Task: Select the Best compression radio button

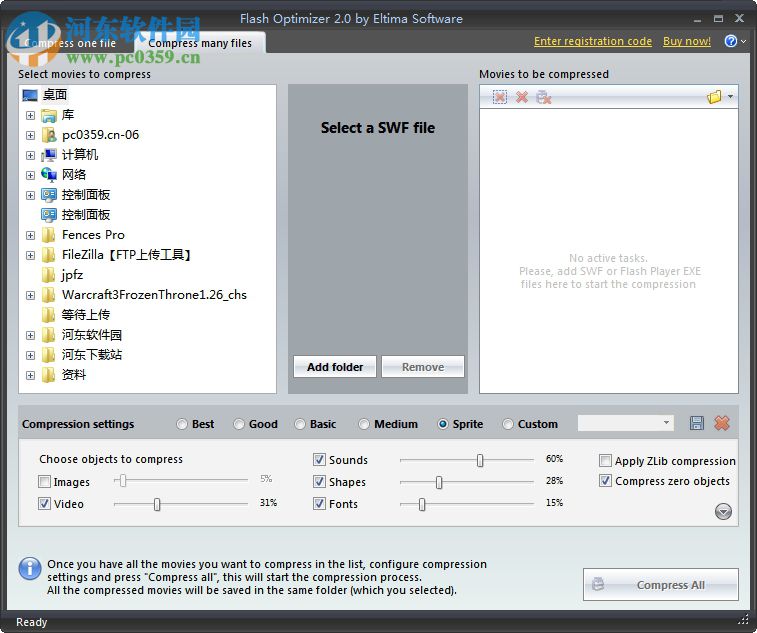Action: coord(182,424)
